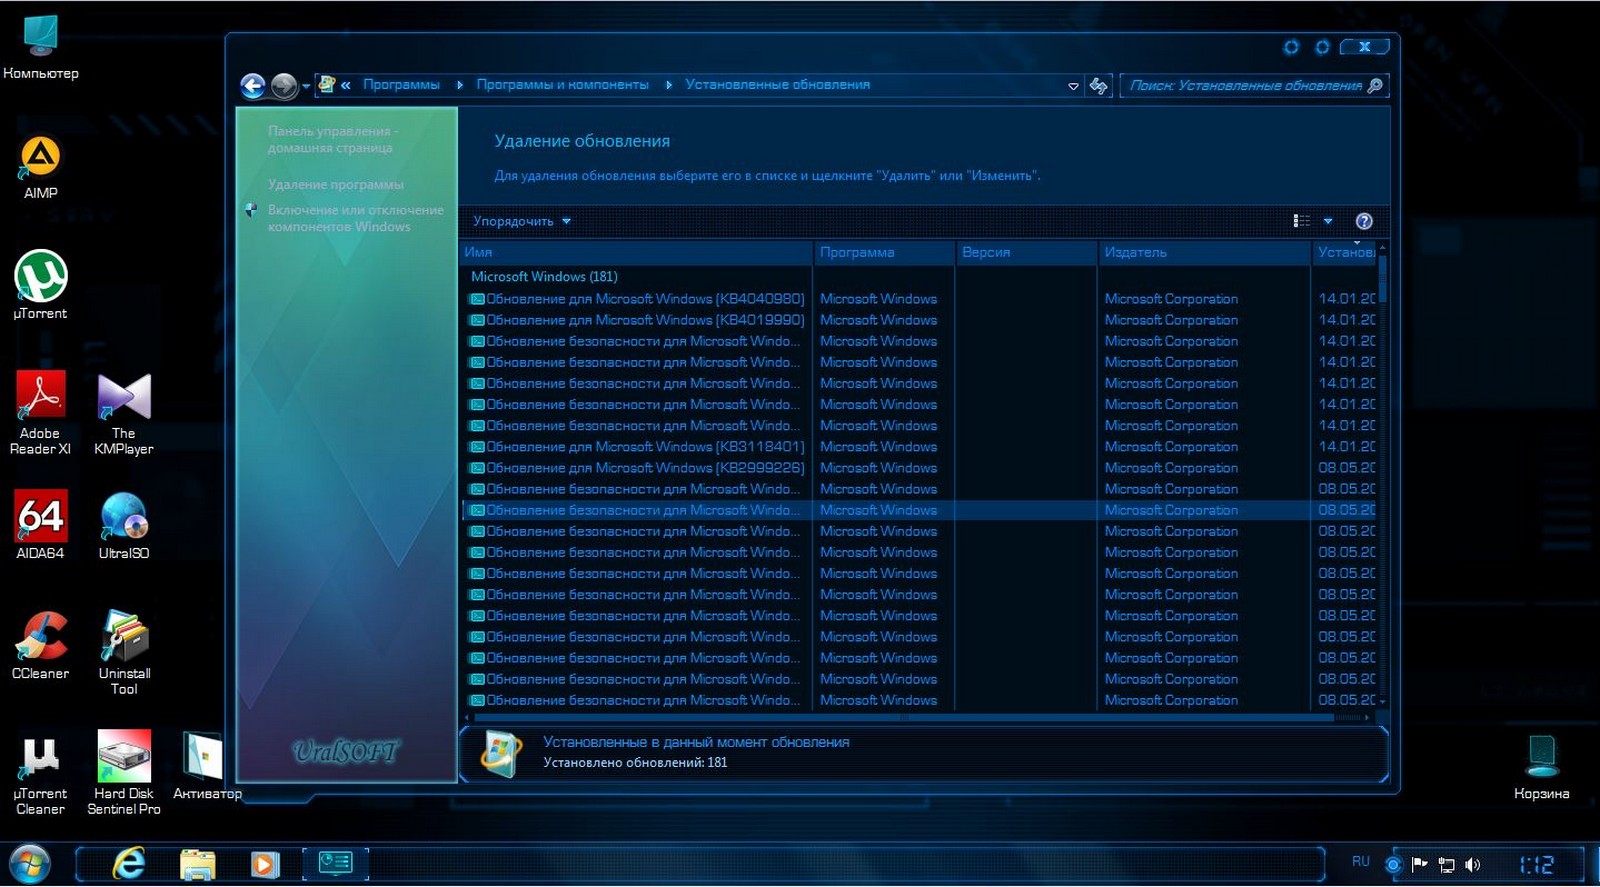Select the Adobe Reader XI shortcut
This screenshot has width=1600, height=887.
[40, 412]
